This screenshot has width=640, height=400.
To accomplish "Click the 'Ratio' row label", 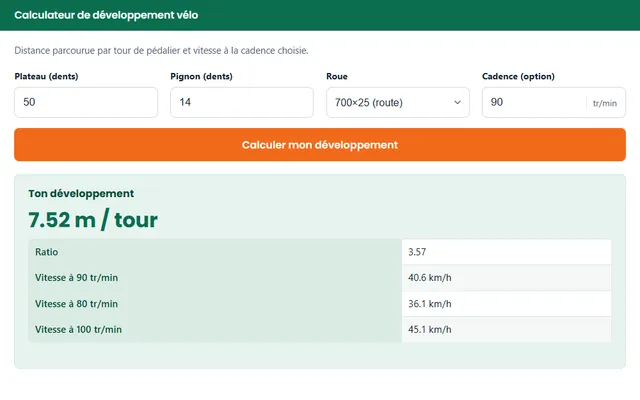I will coord(47,252).
